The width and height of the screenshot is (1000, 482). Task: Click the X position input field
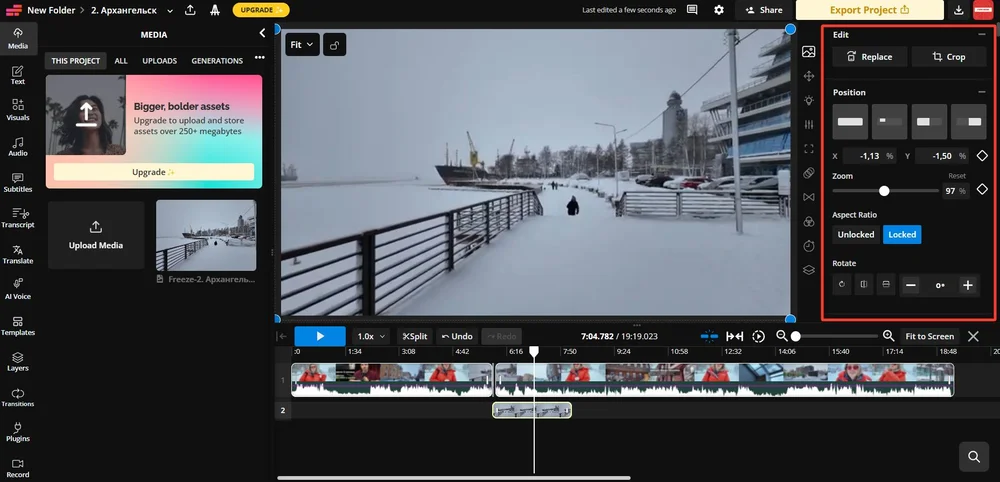coord(869,156)
